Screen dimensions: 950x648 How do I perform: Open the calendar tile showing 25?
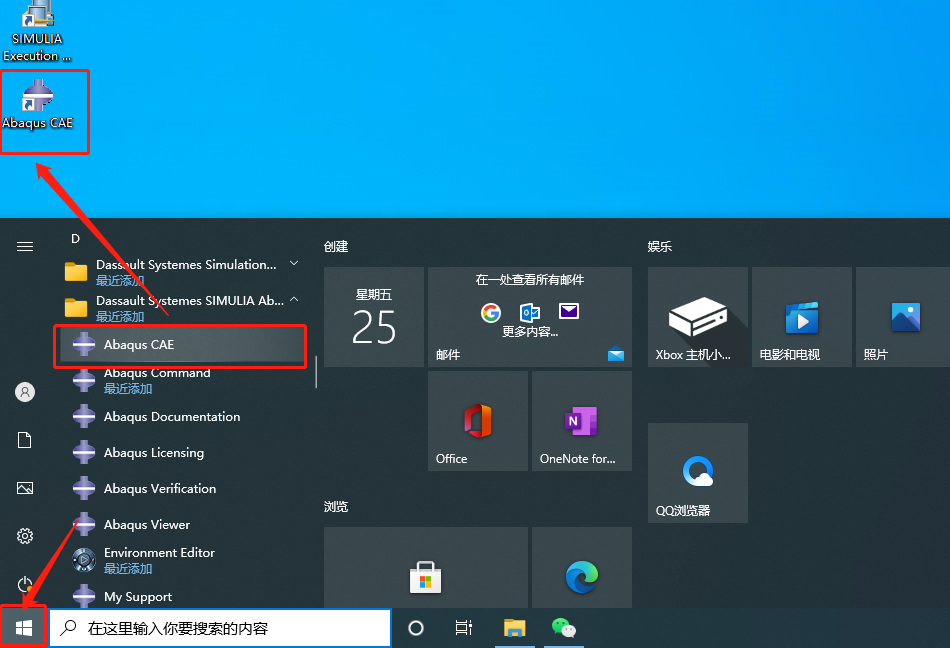(374, 317)
